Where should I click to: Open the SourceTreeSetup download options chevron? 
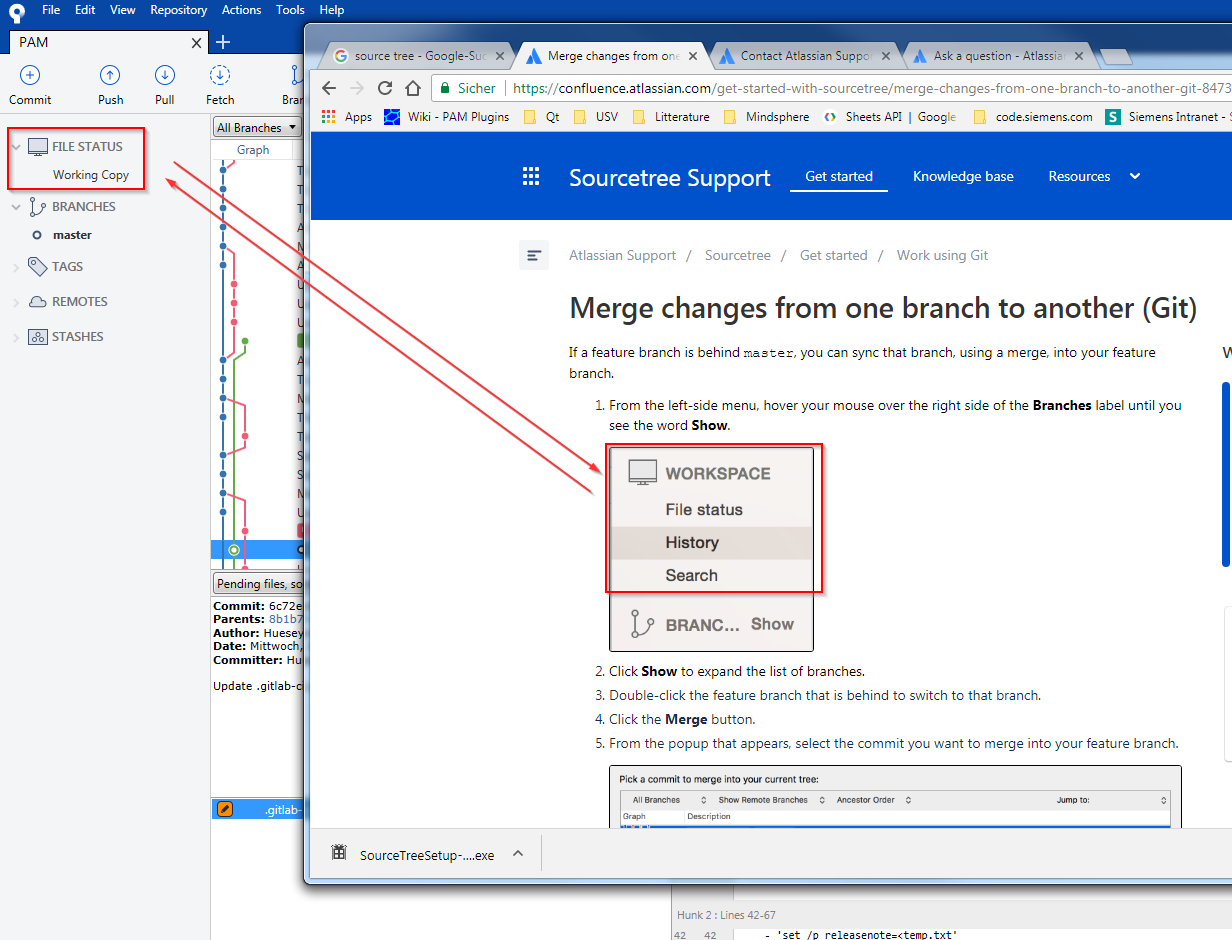point(518,854)
